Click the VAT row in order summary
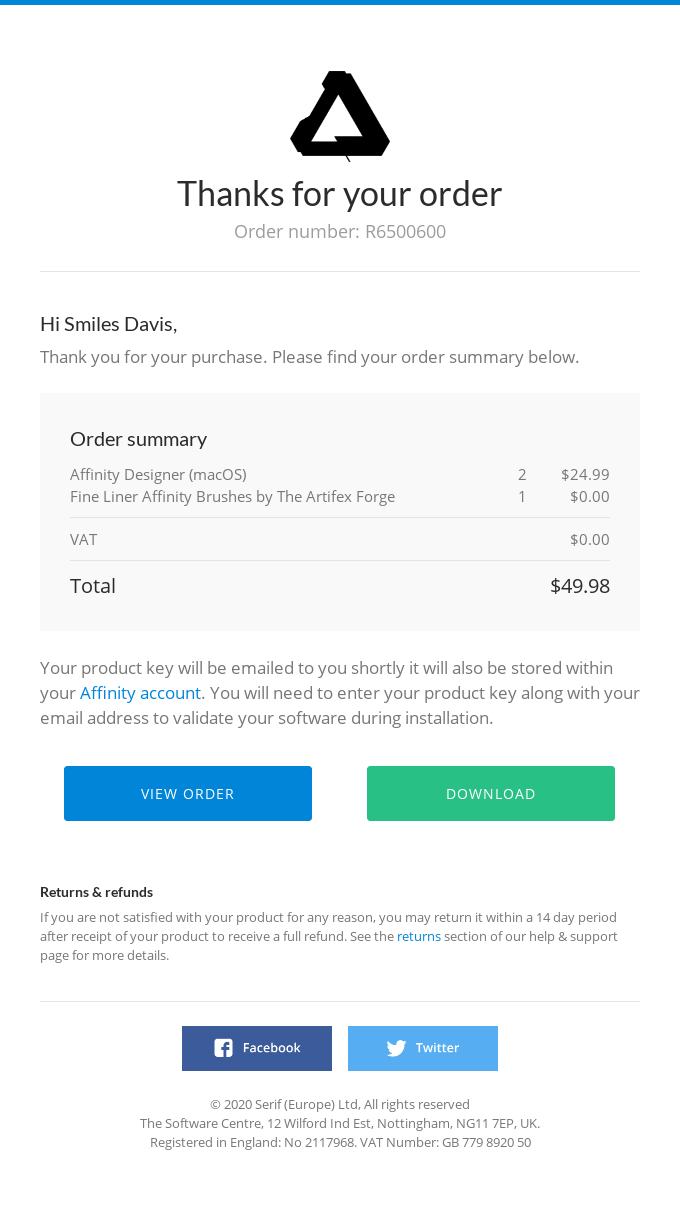This screenshot has width=680, height=1206. pos(83,539)
